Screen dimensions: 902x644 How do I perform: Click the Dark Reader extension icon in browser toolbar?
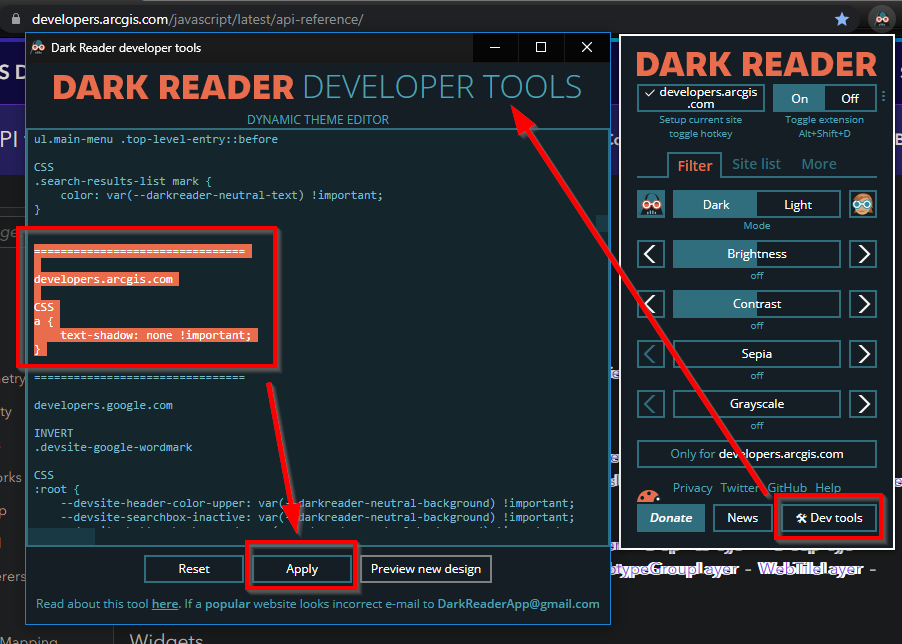882,19
